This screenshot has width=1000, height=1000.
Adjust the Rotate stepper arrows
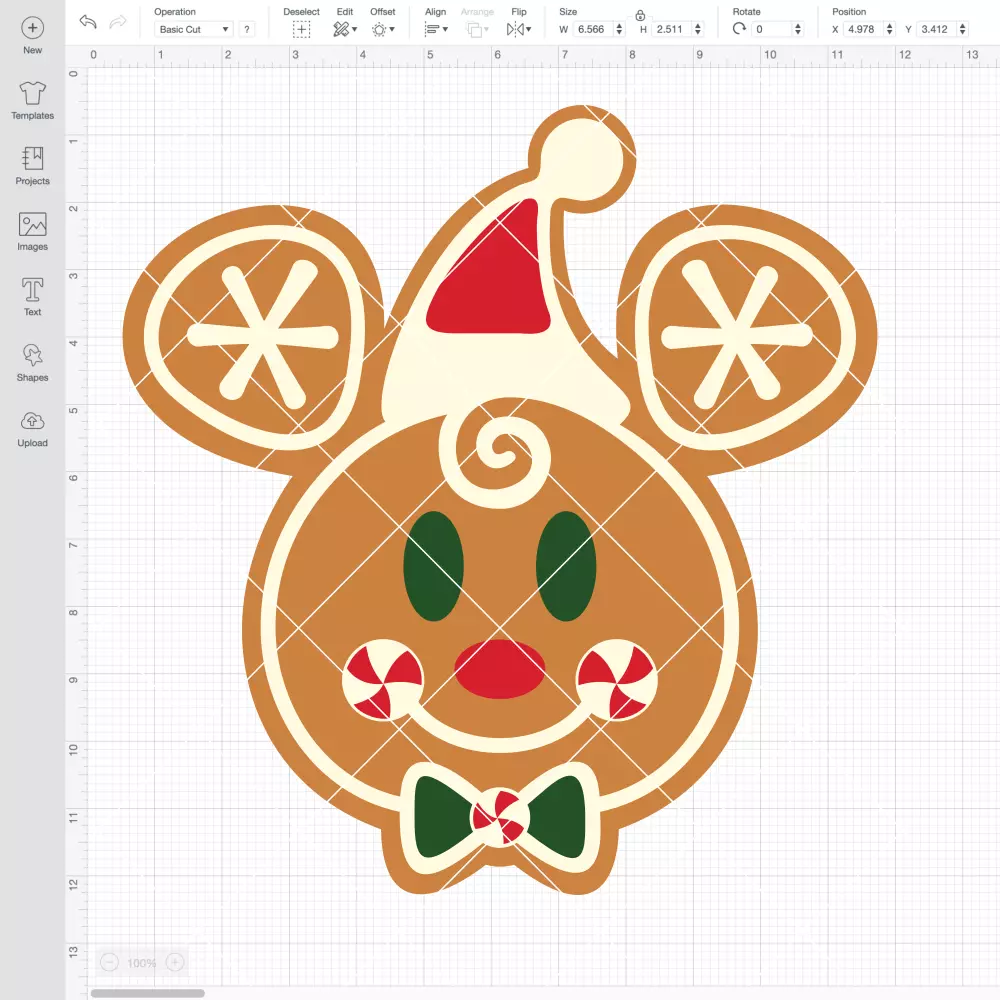point(797,29)
